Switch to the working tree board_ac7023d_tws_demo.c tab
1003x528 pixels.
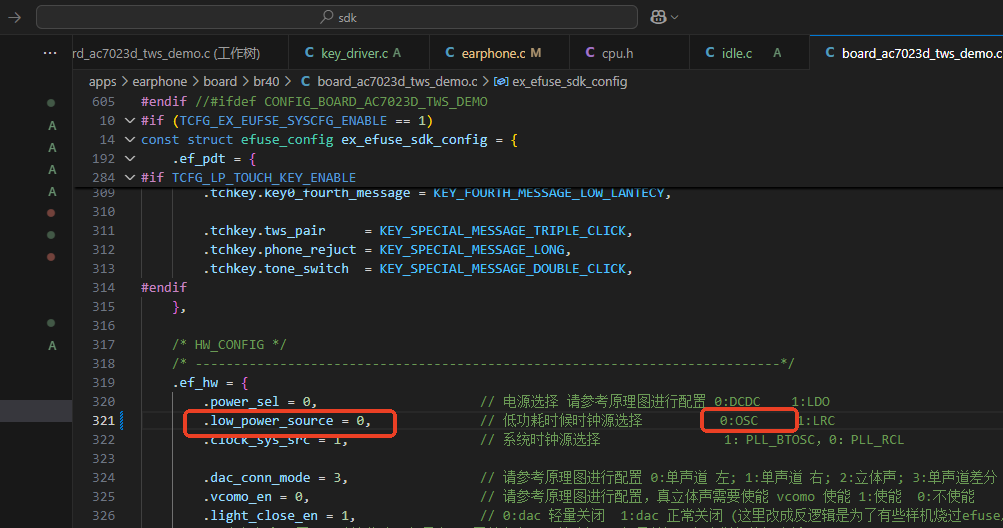(180, 53)
